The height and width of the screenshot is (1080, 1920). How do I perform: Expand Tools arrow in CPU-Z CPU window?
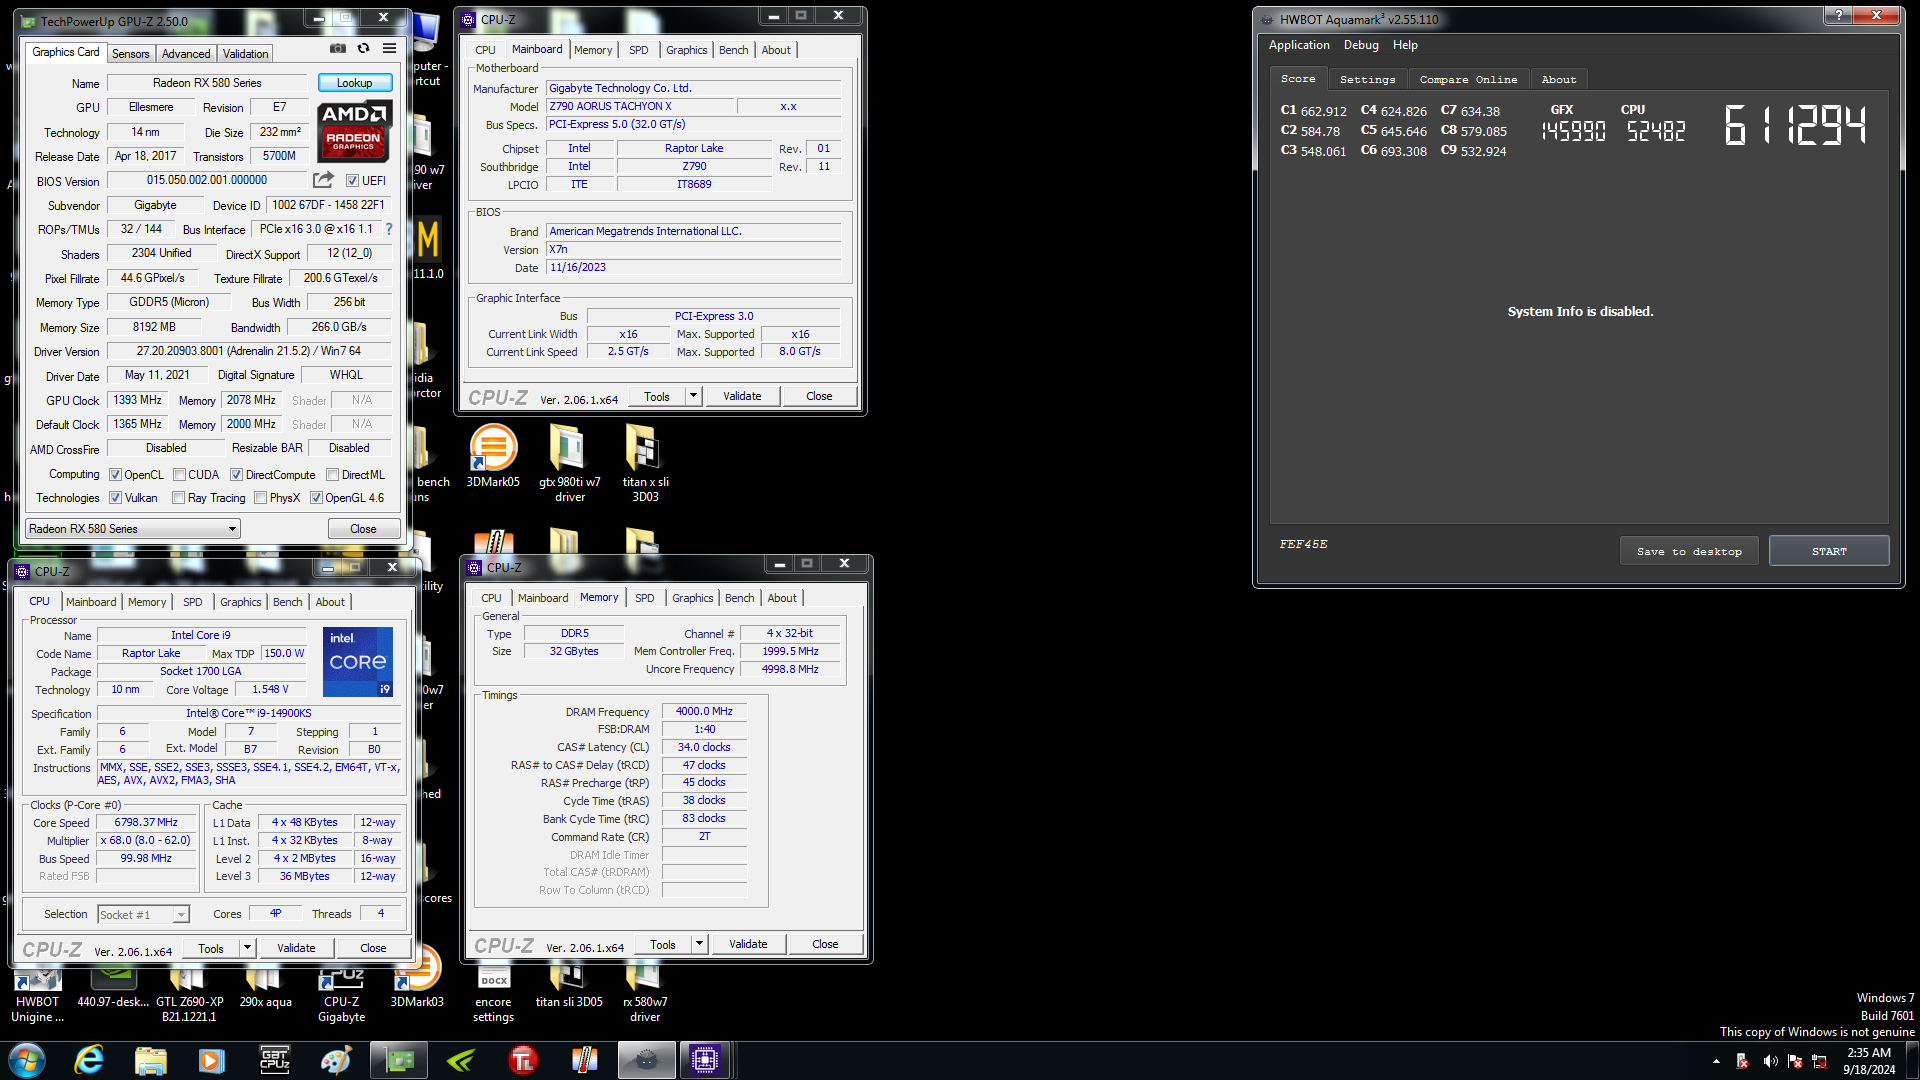tap(247, 948)
